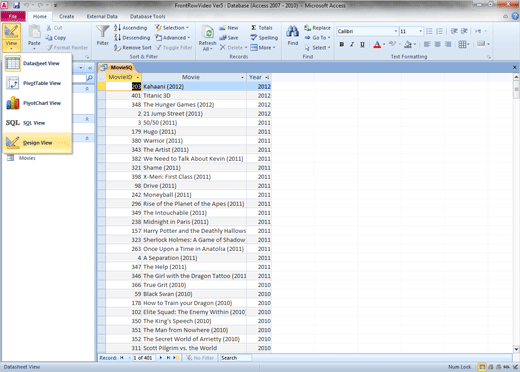Click the Alternate Row Color icon
This screenshot has width=520, height=372.
click(x=481, y=44)
